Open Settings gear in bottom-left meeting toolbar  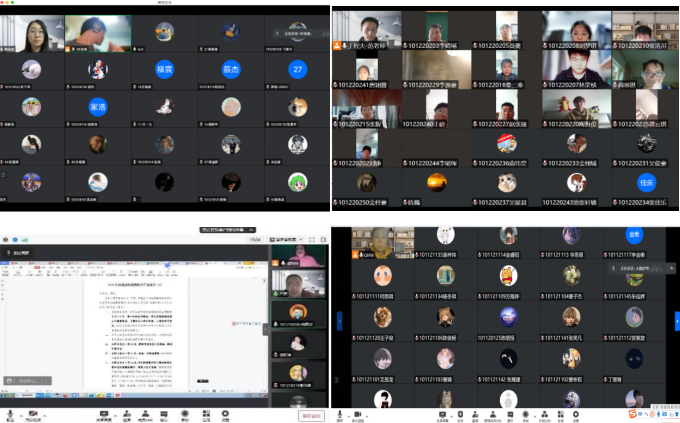point(224,414)
